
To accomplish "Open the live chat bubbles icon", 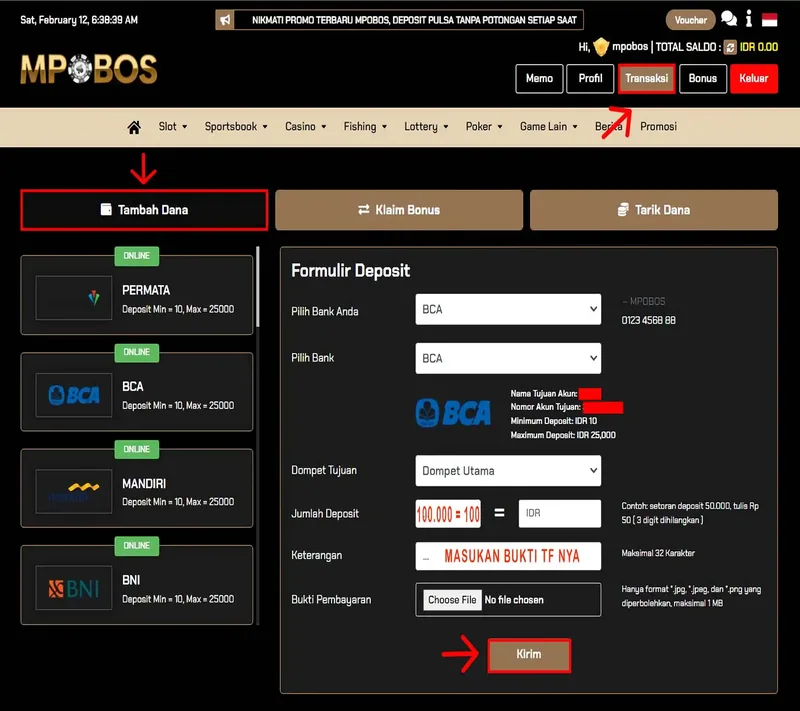I will [729, 19].
